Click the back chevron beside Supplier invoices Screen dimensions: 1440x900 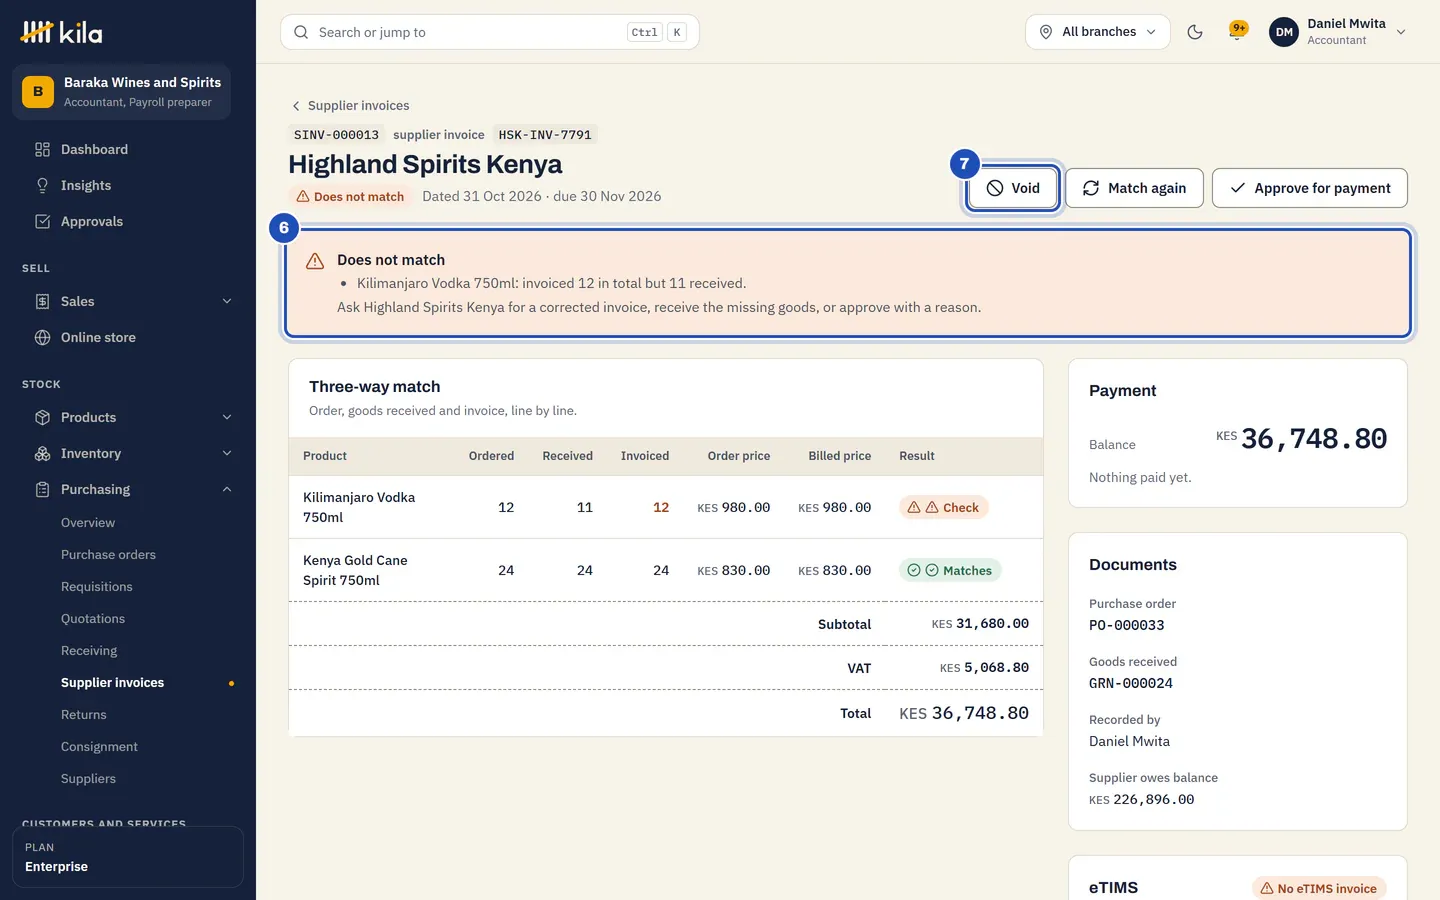click(296, 106)
